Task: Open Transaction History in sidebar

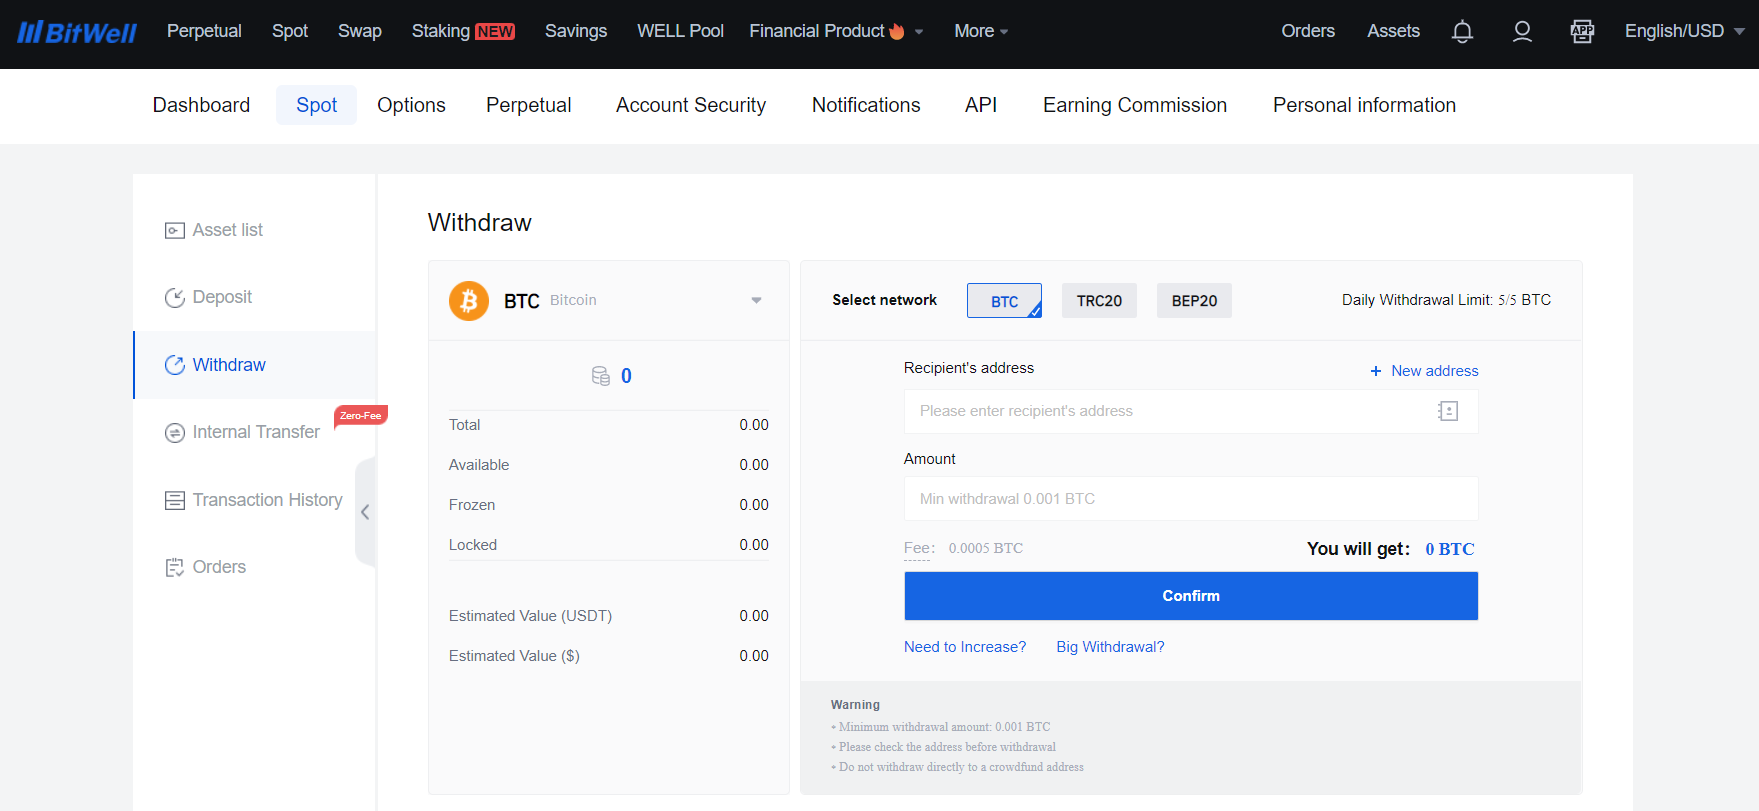Action: (x=267, y=500)
